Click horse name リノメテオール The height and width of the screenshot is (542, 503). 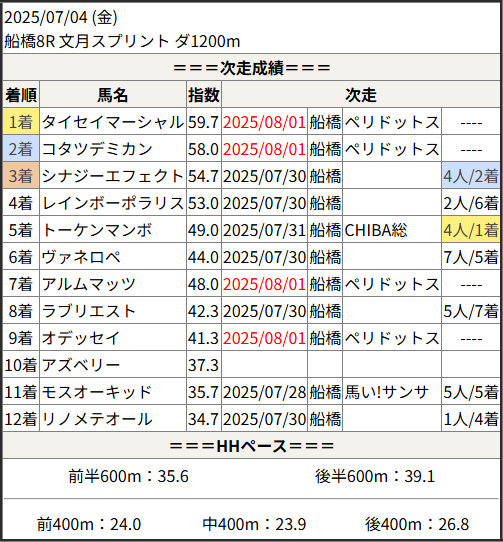[x=97, y=419]
